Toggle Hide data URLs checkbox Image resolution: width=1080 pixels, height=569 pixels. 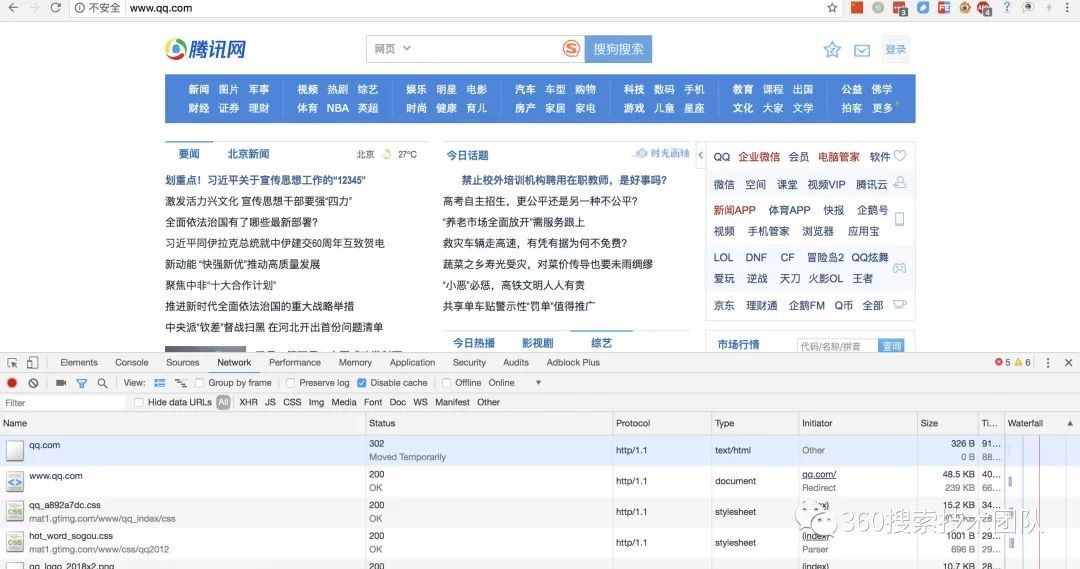(138, 402)
